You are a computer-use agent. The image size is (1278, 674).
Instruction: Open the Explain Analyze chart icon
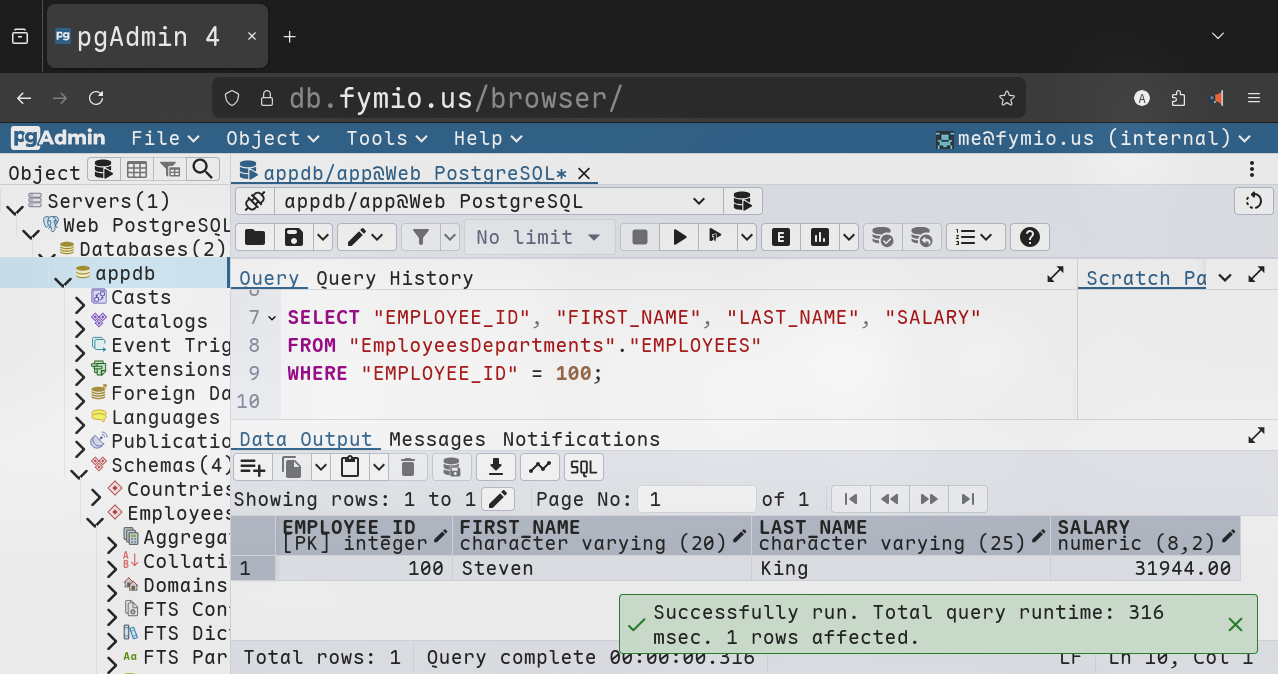point(820,237)
